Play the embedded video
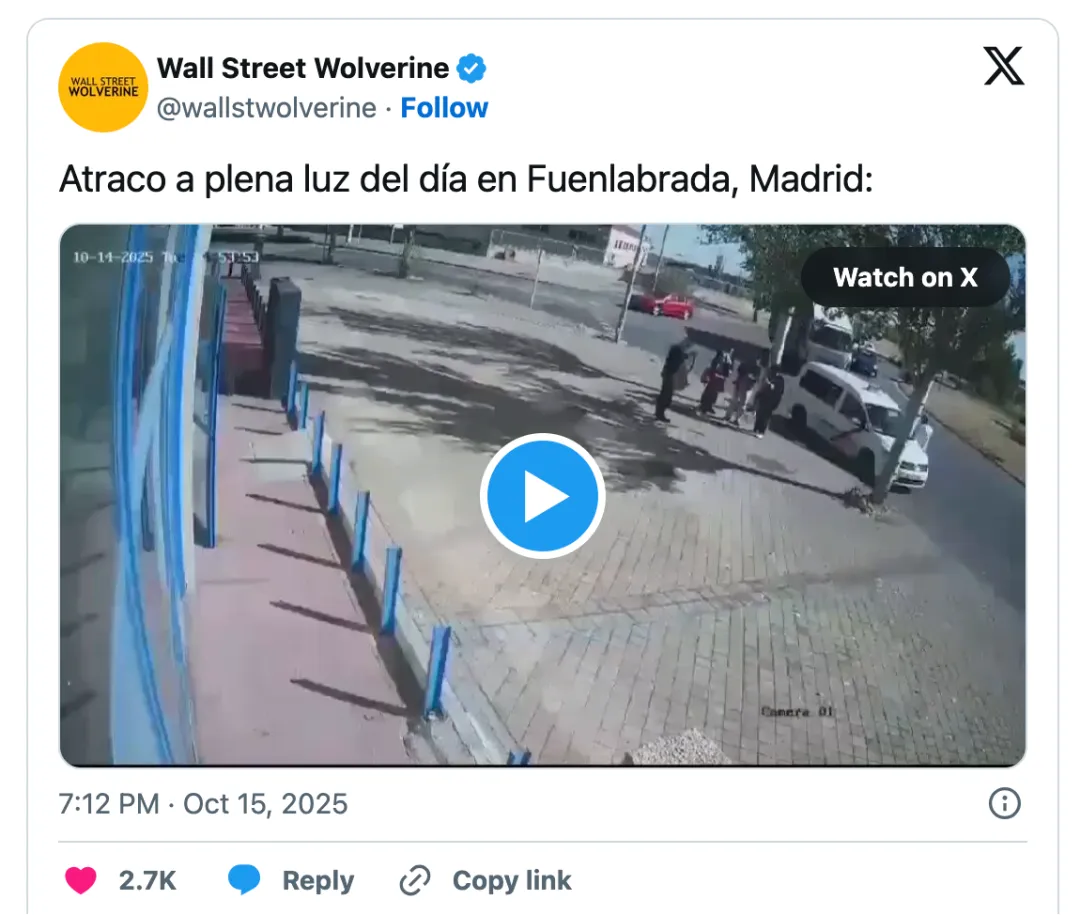Viewport: 1080px width, 915px height. click(542, 495)
